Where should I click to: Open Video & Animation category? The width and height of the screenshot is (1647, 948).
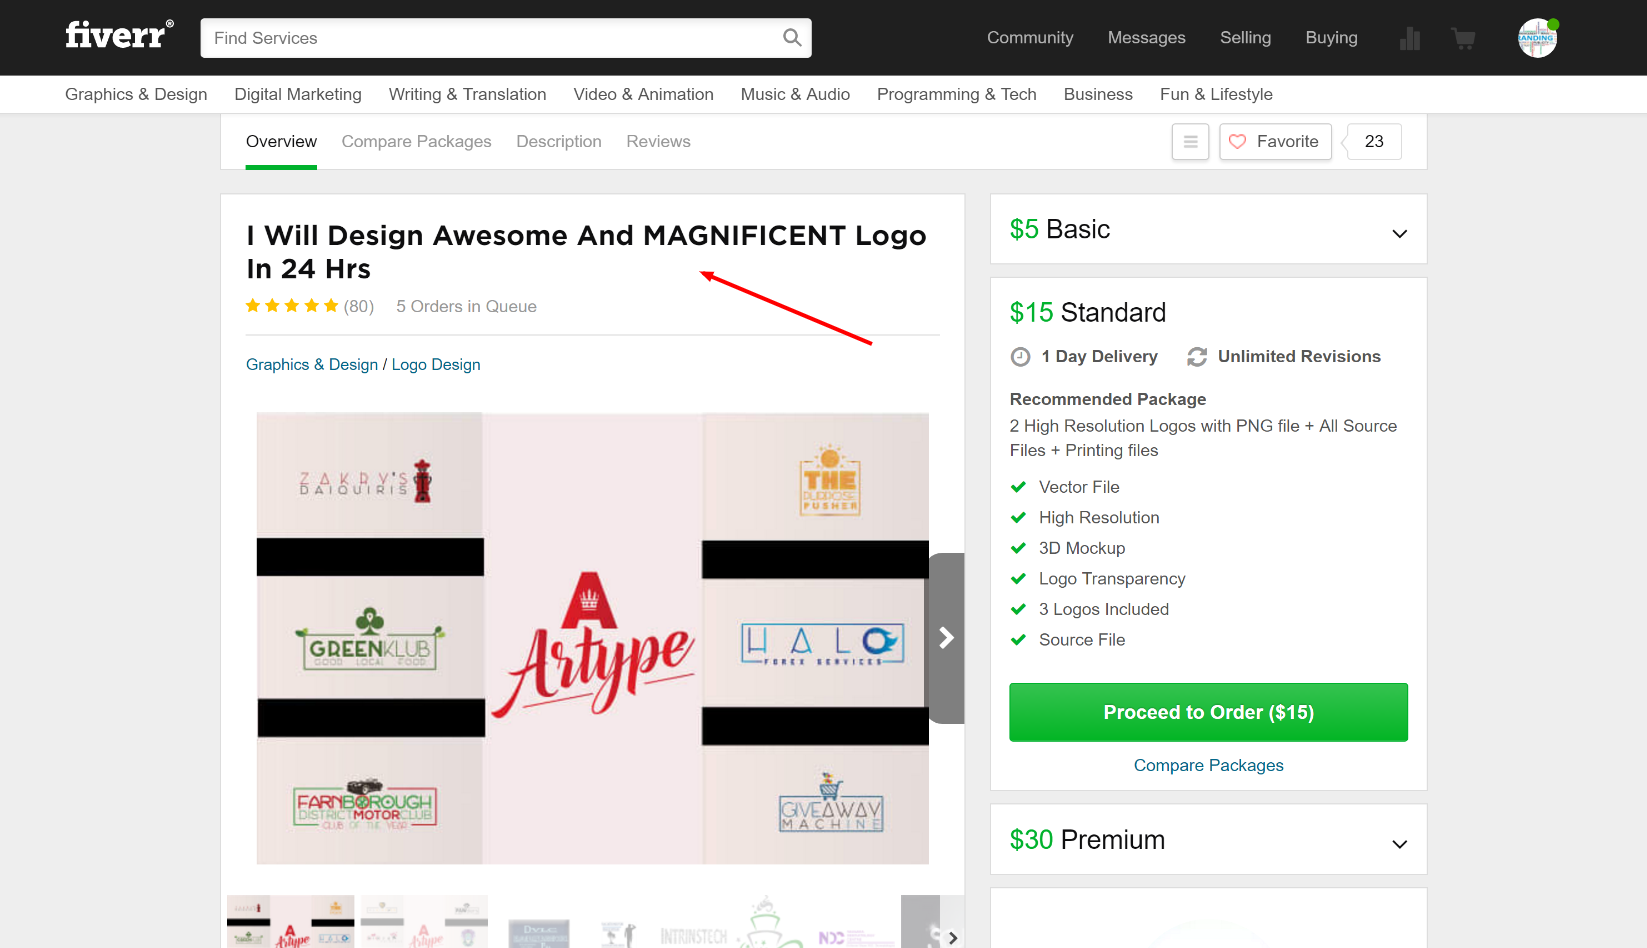(644, 94)
